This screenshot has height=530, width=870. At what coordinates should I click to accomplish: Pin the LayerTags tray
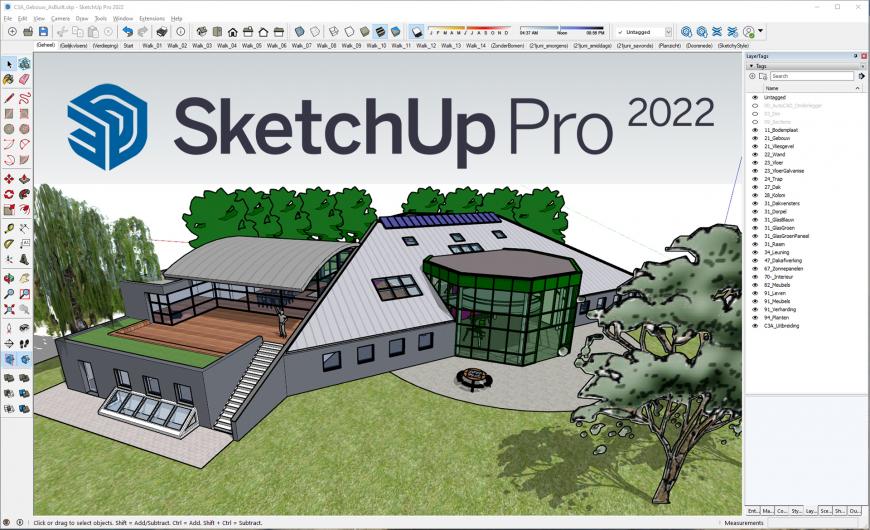[856, 56]
